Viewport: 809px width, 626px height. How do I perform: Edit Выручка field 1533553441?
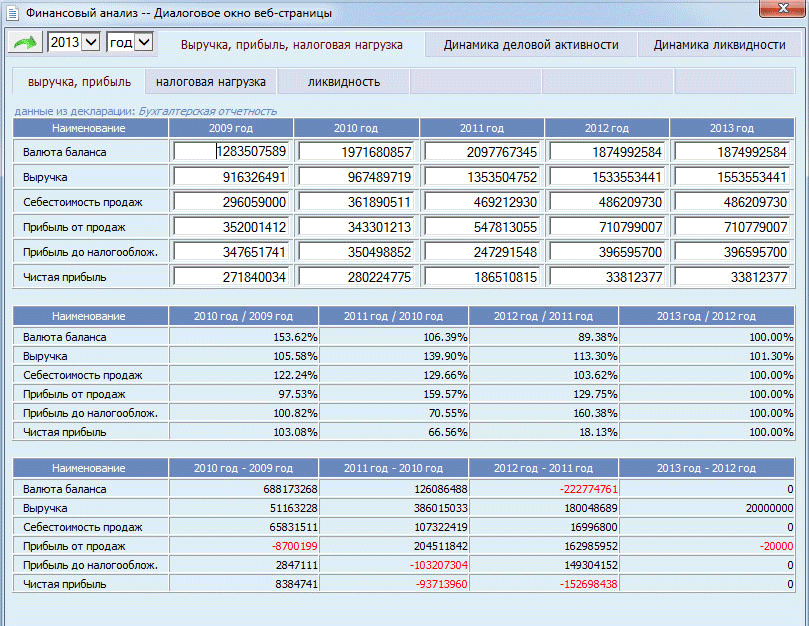click(x=607, y=177)
